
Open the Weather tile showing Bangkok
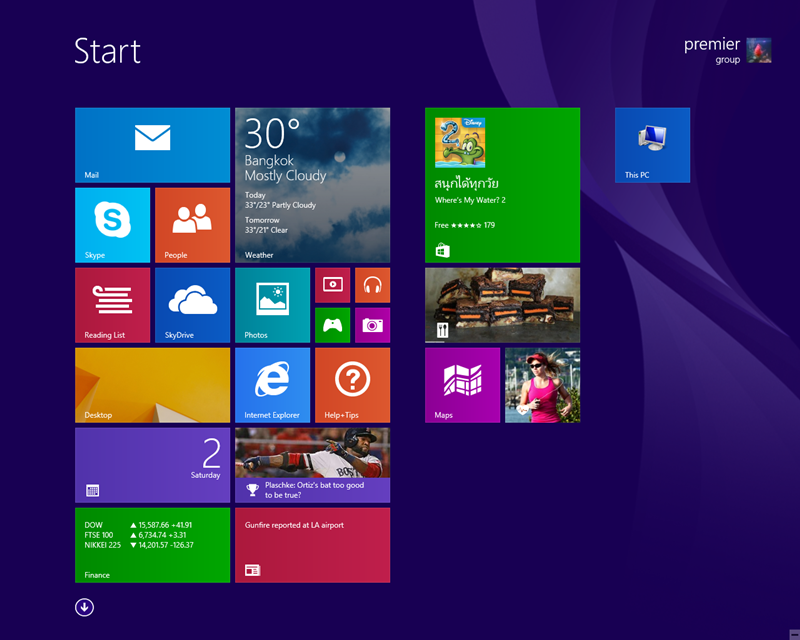point(312,185)
